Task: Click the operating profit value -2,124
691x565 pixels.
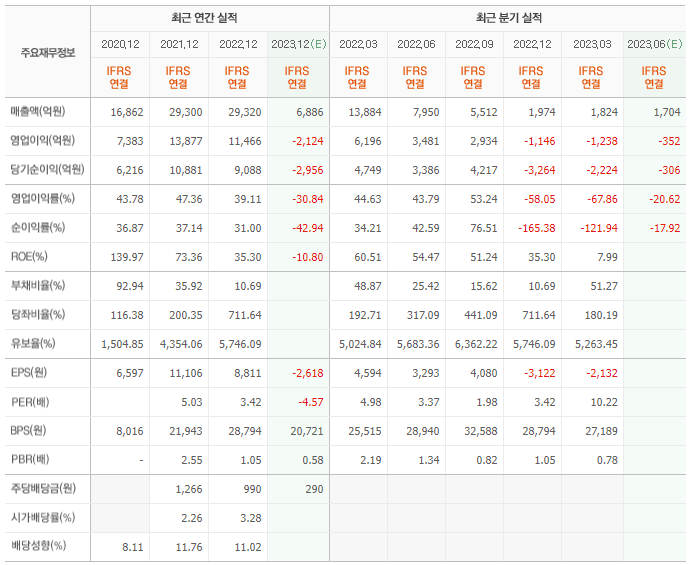Action: [x=308, y=141]
